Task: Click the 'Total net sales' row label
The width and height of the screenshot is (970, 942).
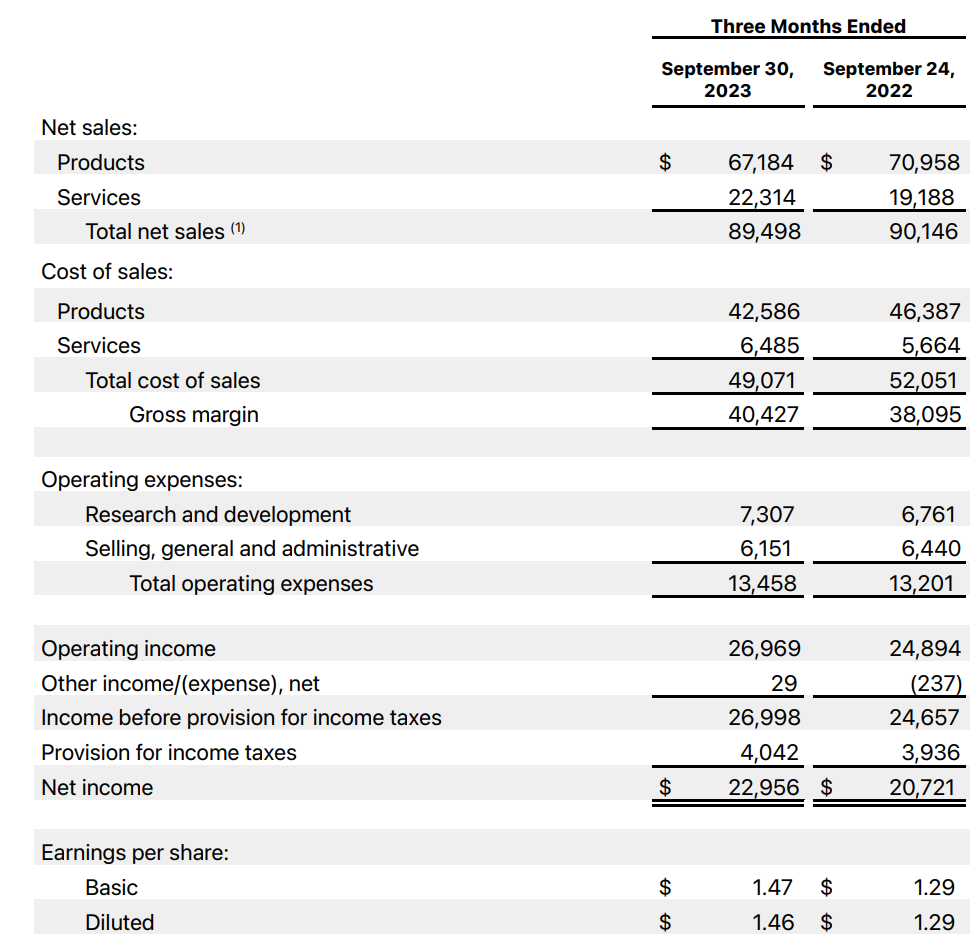Action: [155, 232]
